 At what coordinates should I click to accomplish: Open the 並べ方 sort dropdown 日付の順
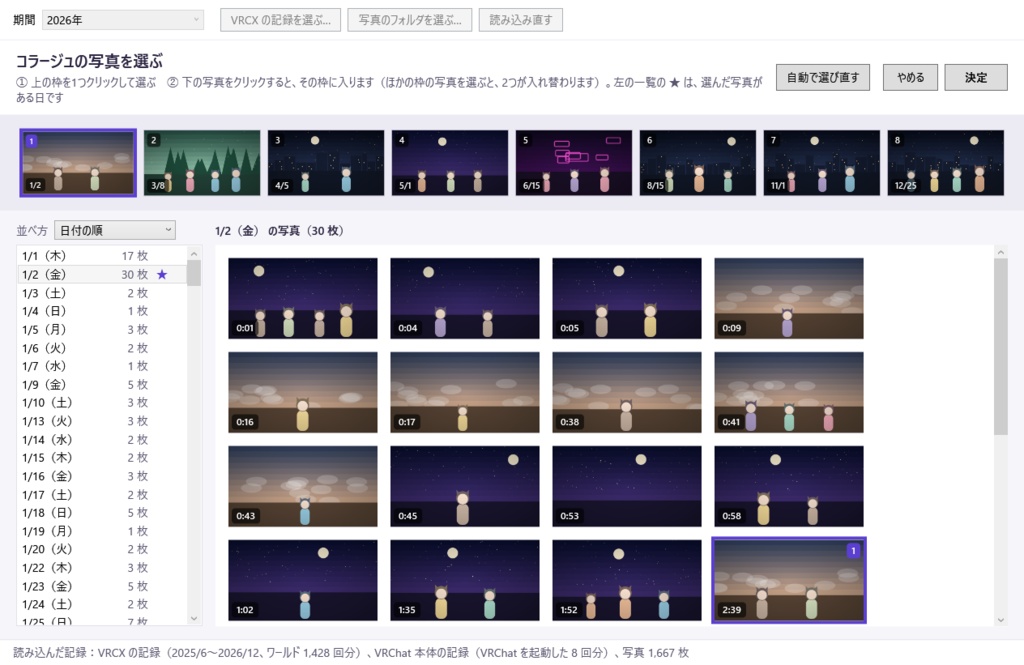pyautogui.click(x=115, y=230)
